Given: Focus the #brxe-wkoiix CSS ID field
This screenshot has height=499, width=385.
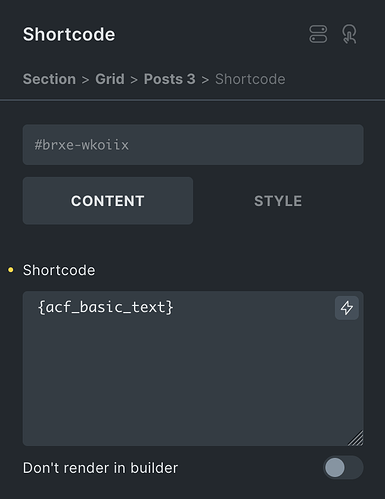Looking at the screenshot, I should tap(193, 145).
